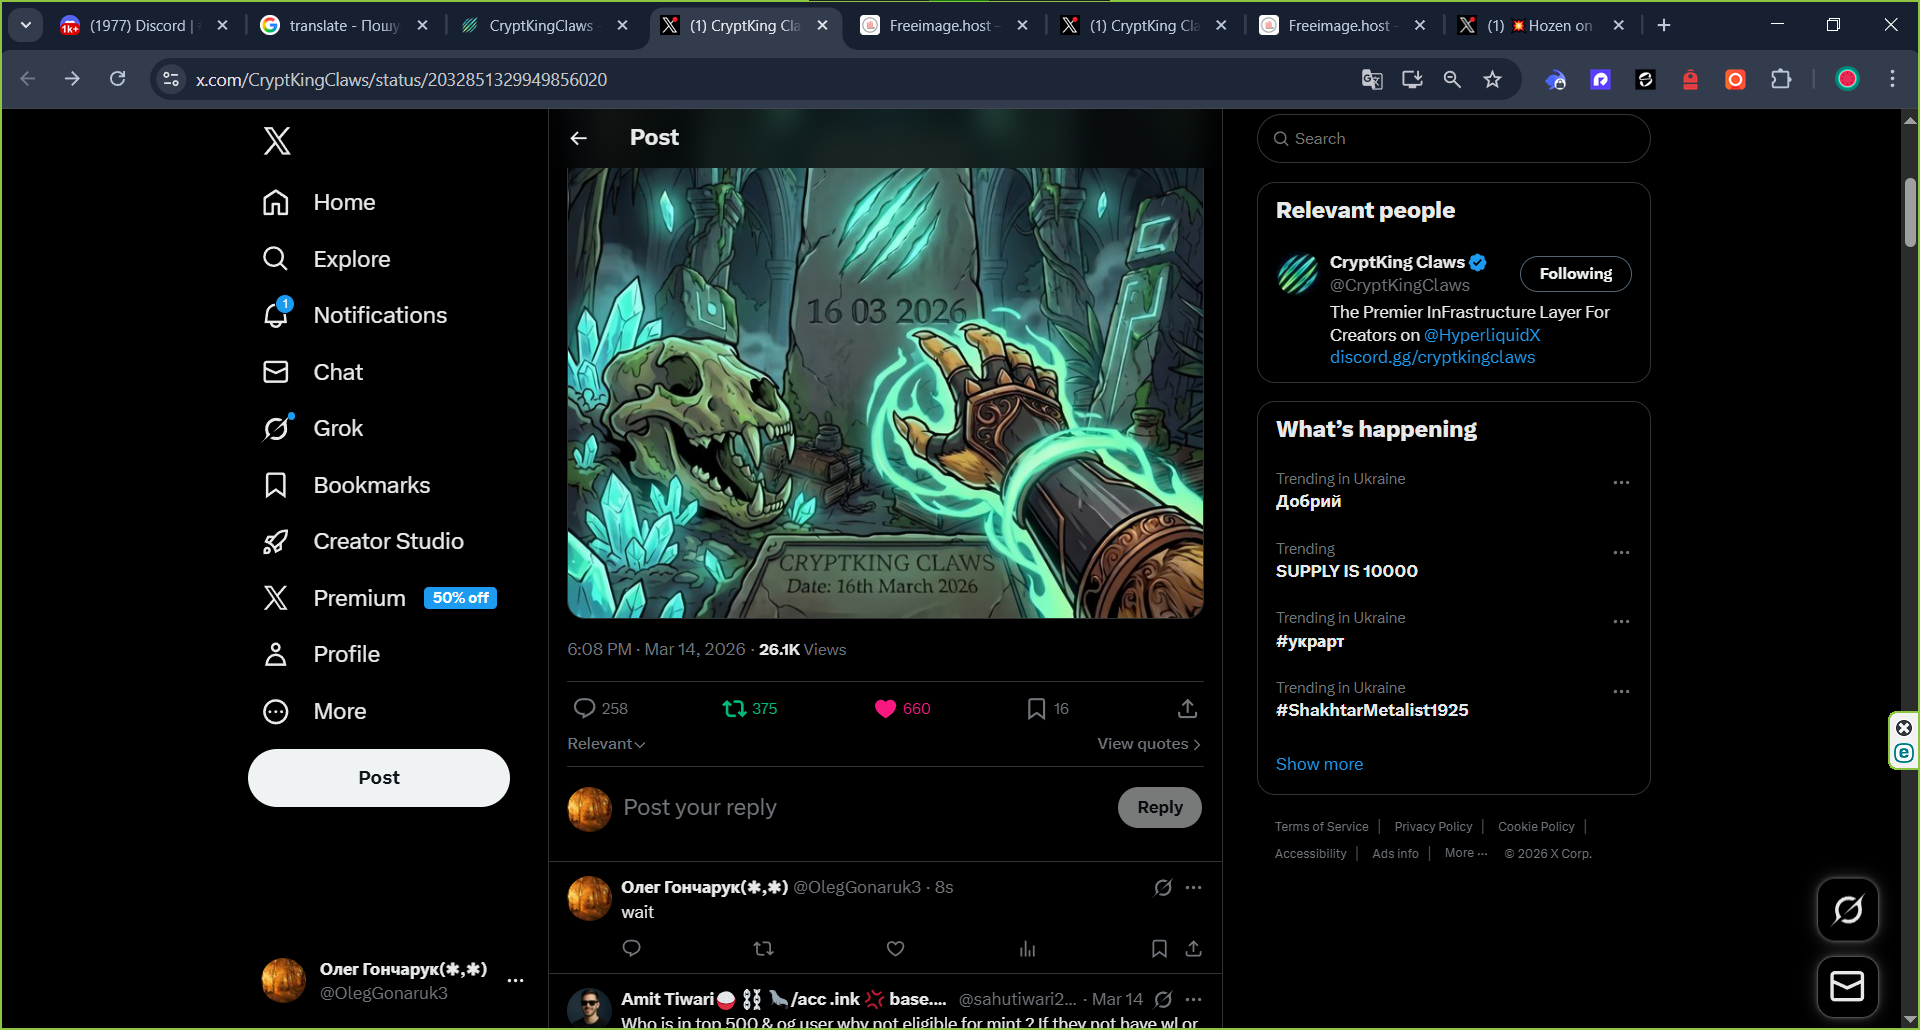Switch to the translate Google tab

click(343, 25)
